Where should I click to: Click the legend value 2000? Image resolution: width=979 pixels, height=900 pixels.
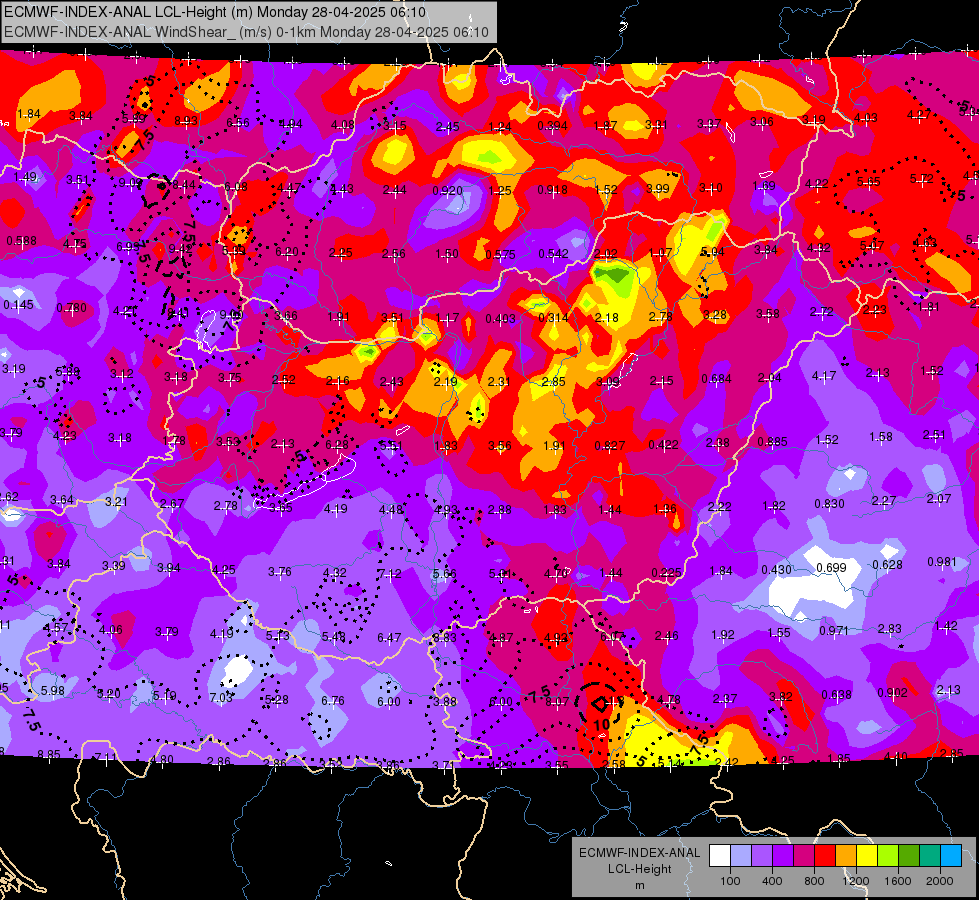tap(940, 881)
